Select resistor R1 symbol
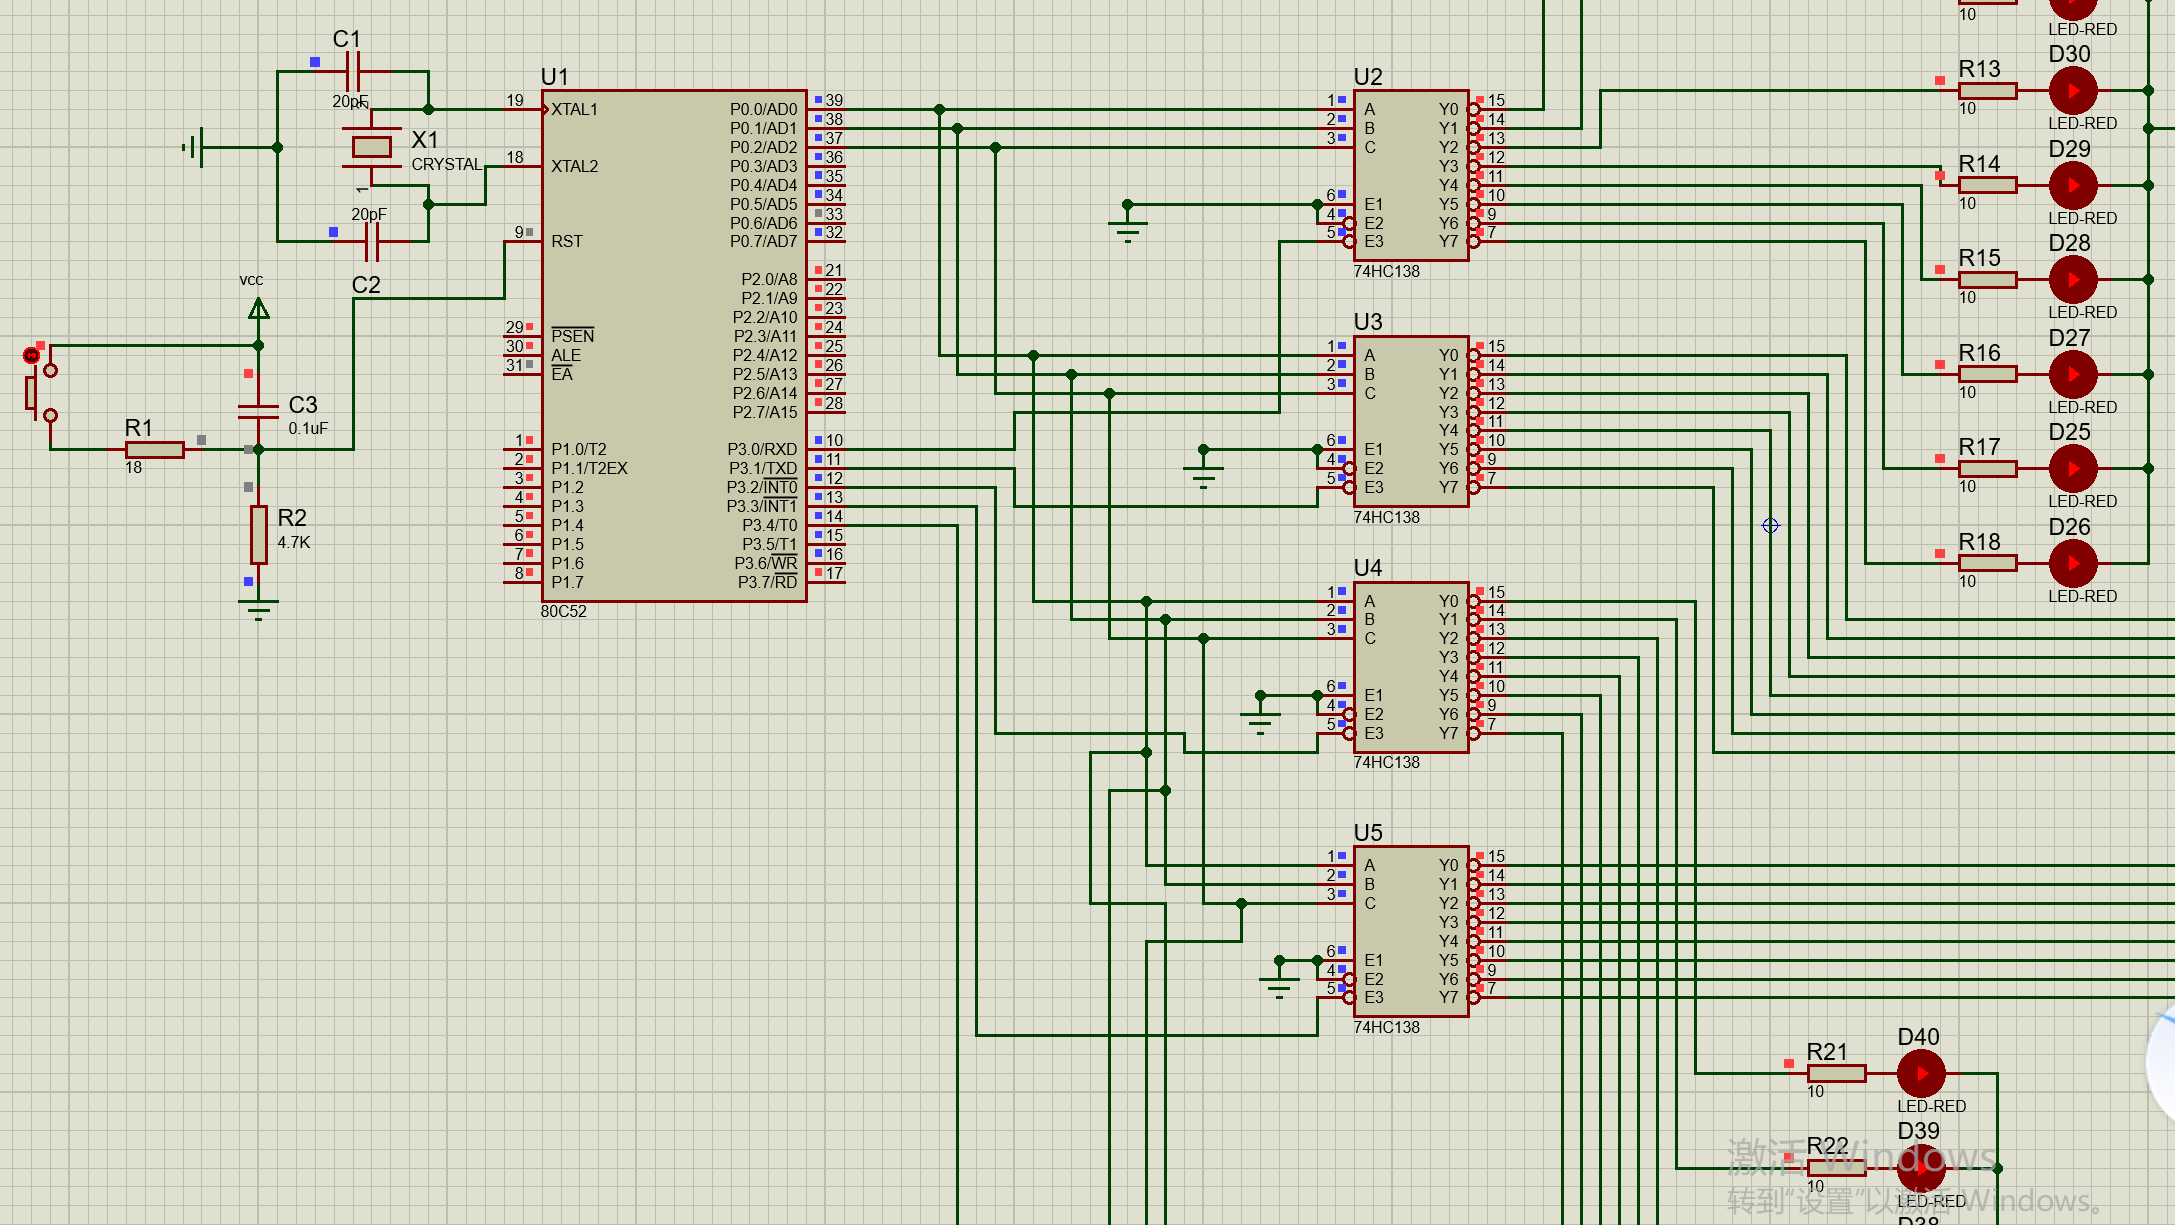Viewport: 2175px width, 1225px height. coord(155,450)
